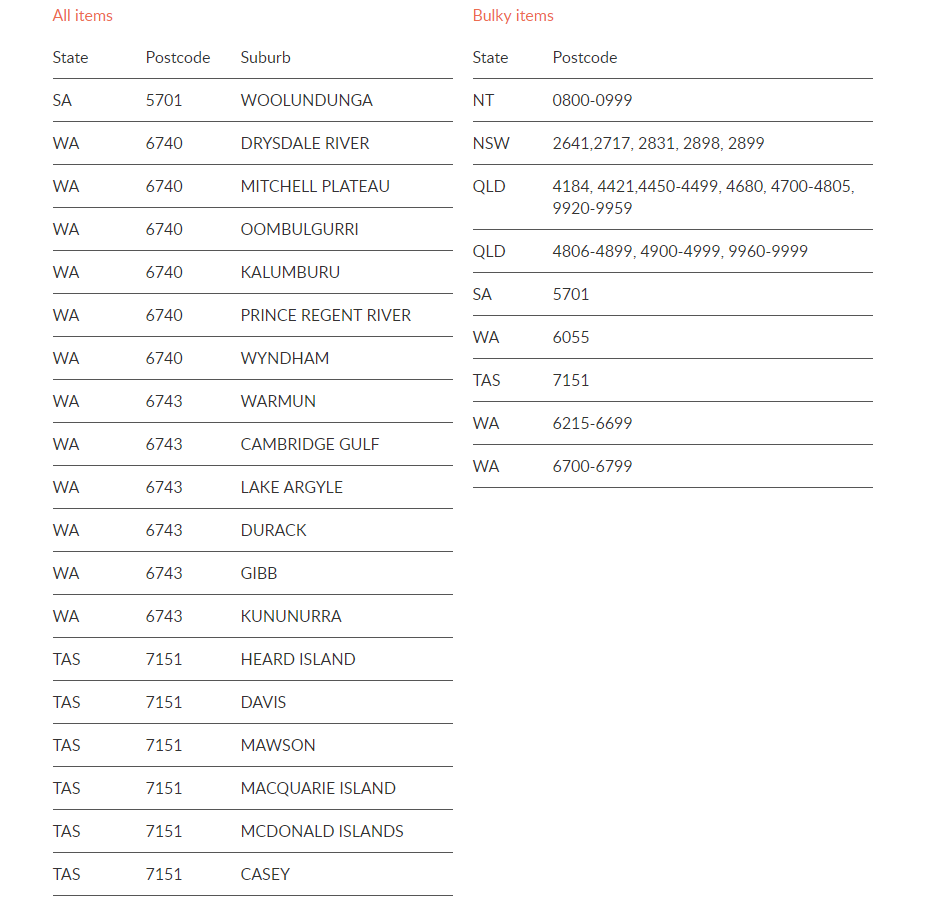Viewport: 938px width, 903px height.
Task: Click HEARD ISLAND in the TAS rows
Action: tap(298, 659)
